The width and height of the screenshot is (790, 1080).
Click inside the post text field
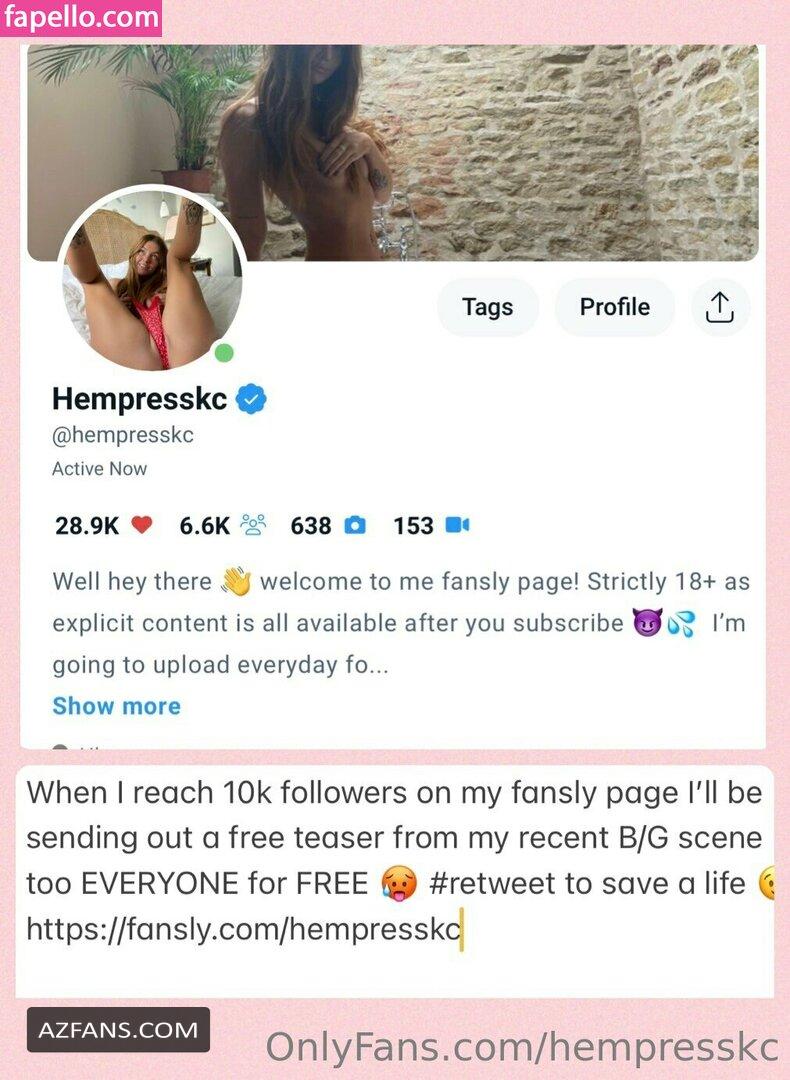pos(395,881)
